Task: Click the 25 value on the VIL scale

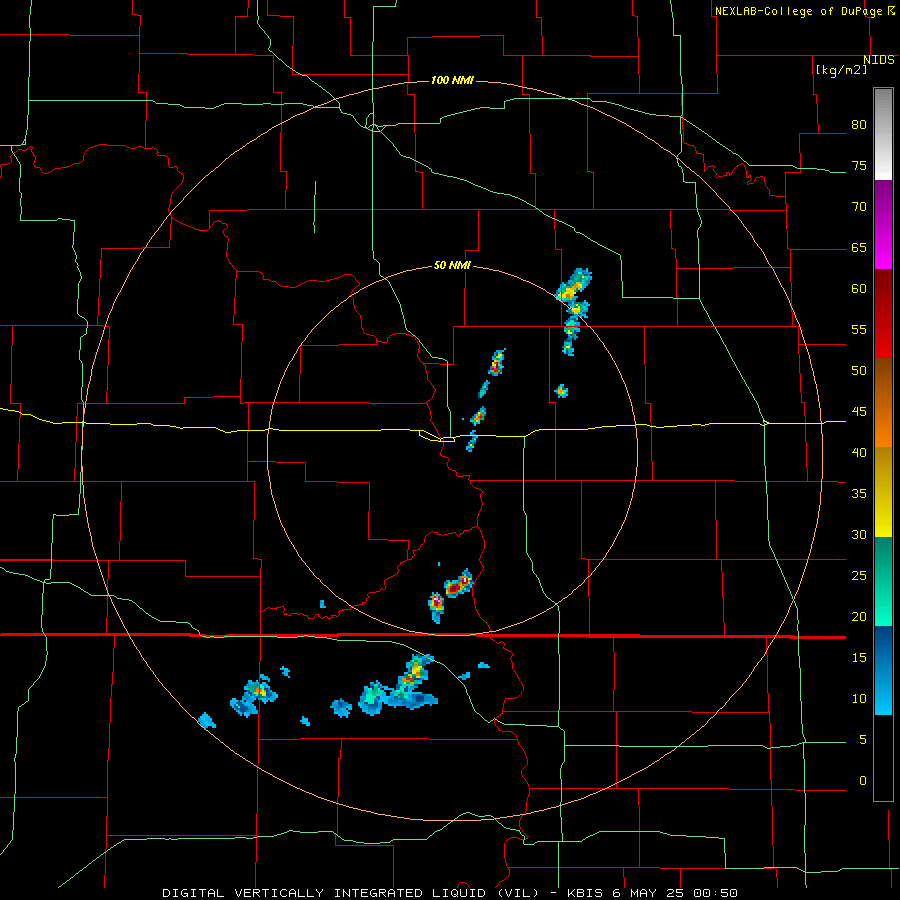Action: (x=859, y=576)
